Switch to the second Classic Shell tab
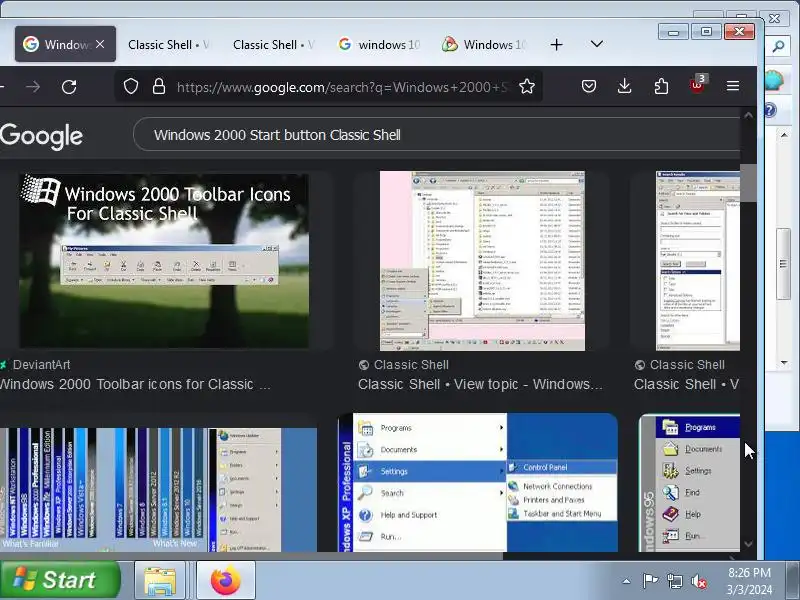 click(x=274, y=45)
